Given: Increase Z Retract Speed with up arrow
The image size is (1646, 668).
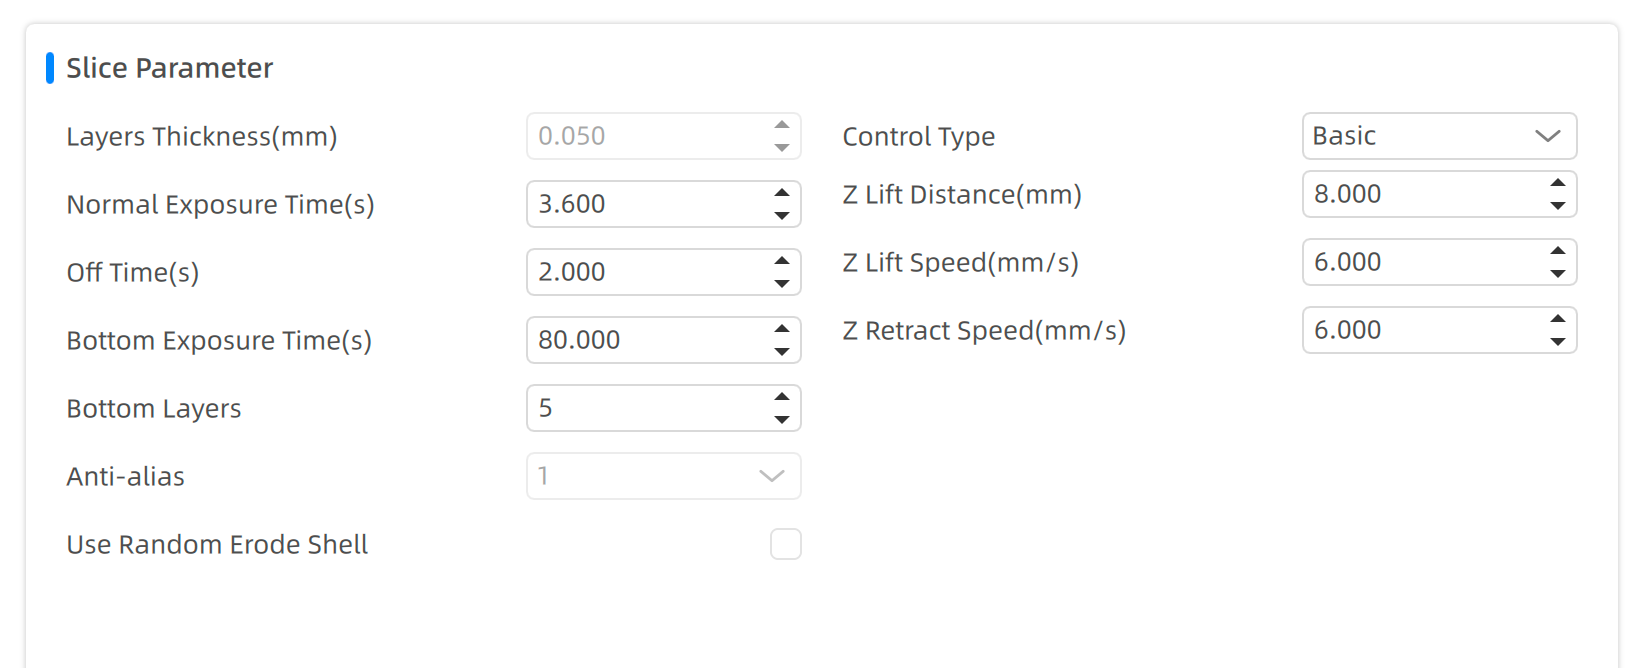Looking at the screenshot, I should tap(1558, 318).
